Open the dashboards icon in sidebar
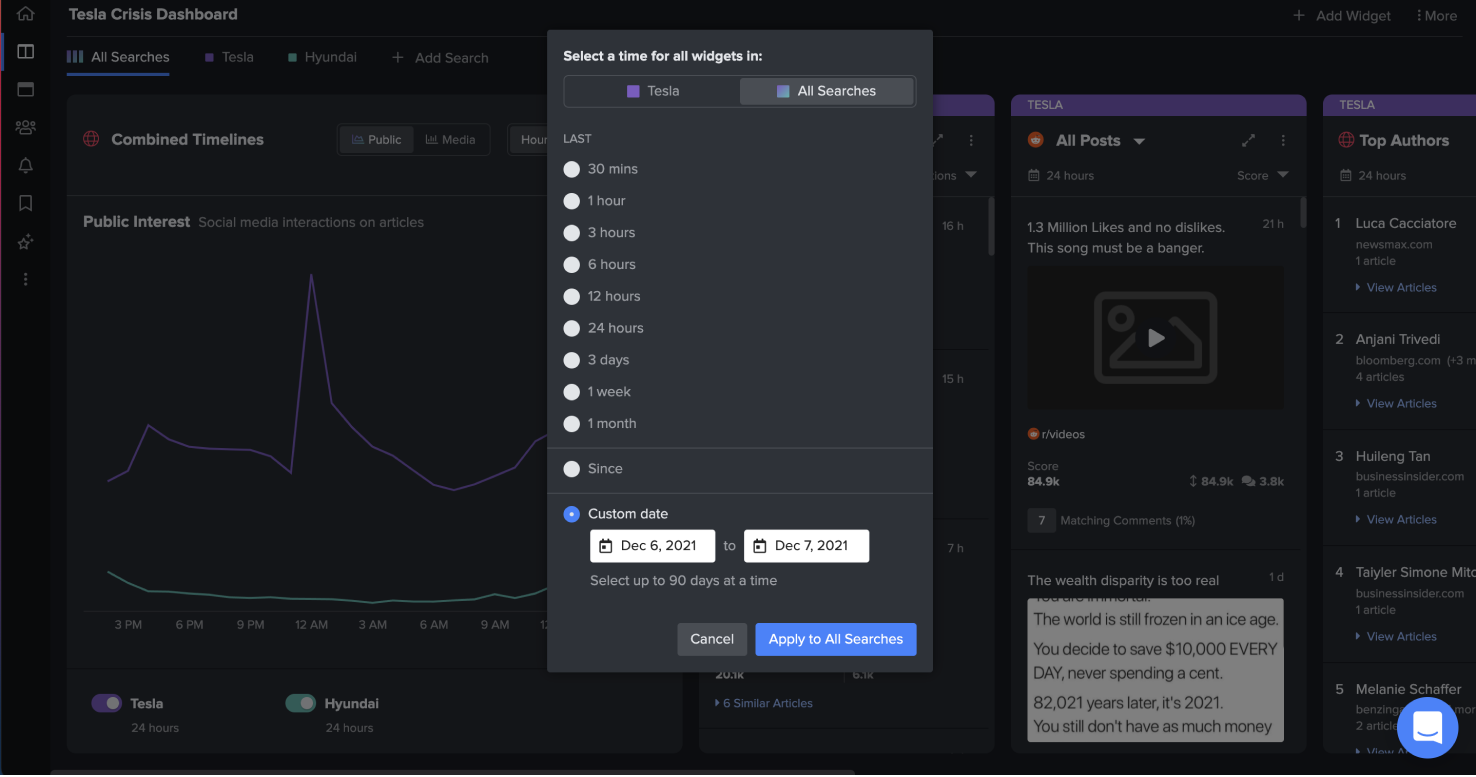 tap(26, 51)
